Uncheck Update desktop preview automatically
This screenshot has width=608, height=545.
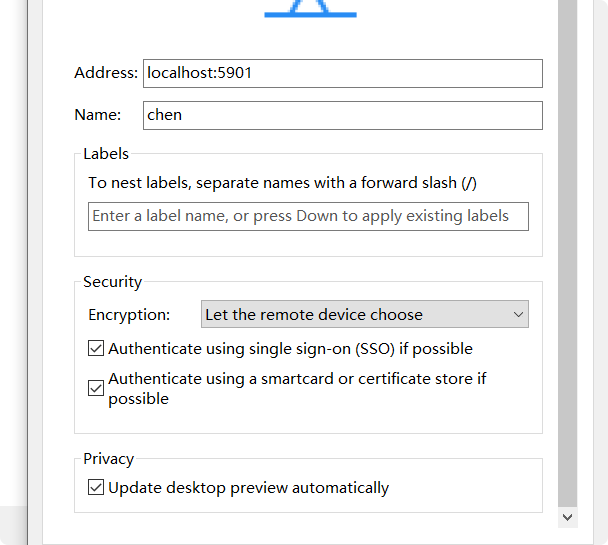click(x=96, y=487)
